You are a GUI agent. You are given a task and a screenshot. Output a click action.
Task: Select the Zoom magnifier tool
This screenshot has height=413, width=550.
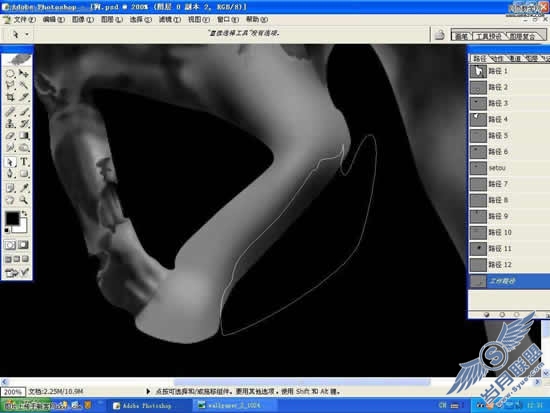pos(24,200)
